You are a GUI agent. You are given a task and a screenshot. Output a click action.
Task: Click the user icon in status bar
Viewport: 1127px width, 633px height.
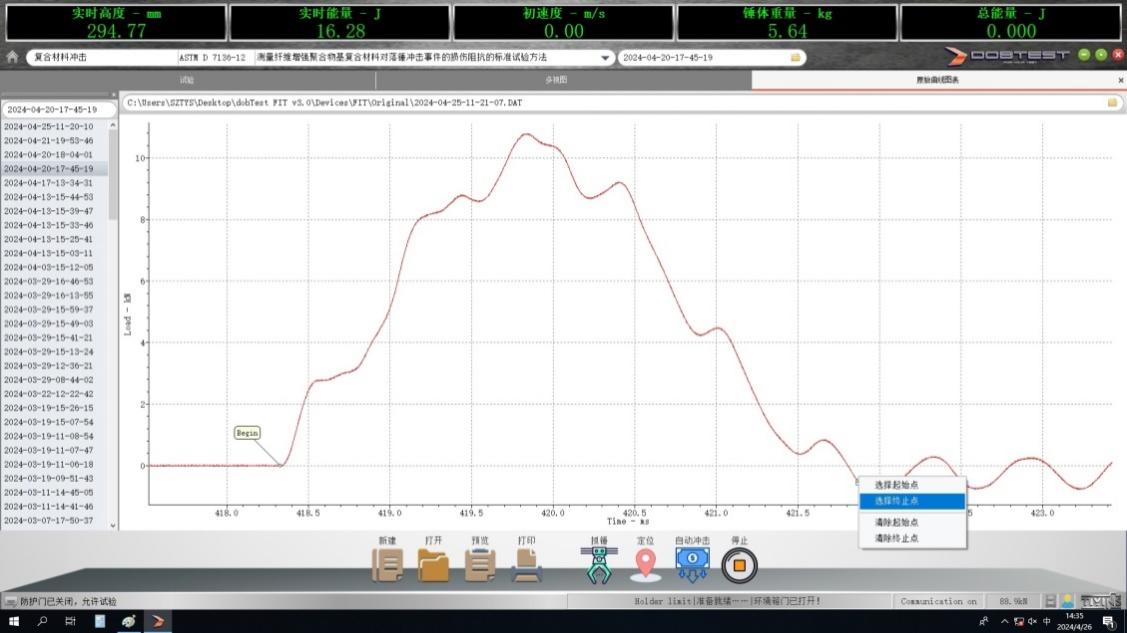[x=1067, y=601]
